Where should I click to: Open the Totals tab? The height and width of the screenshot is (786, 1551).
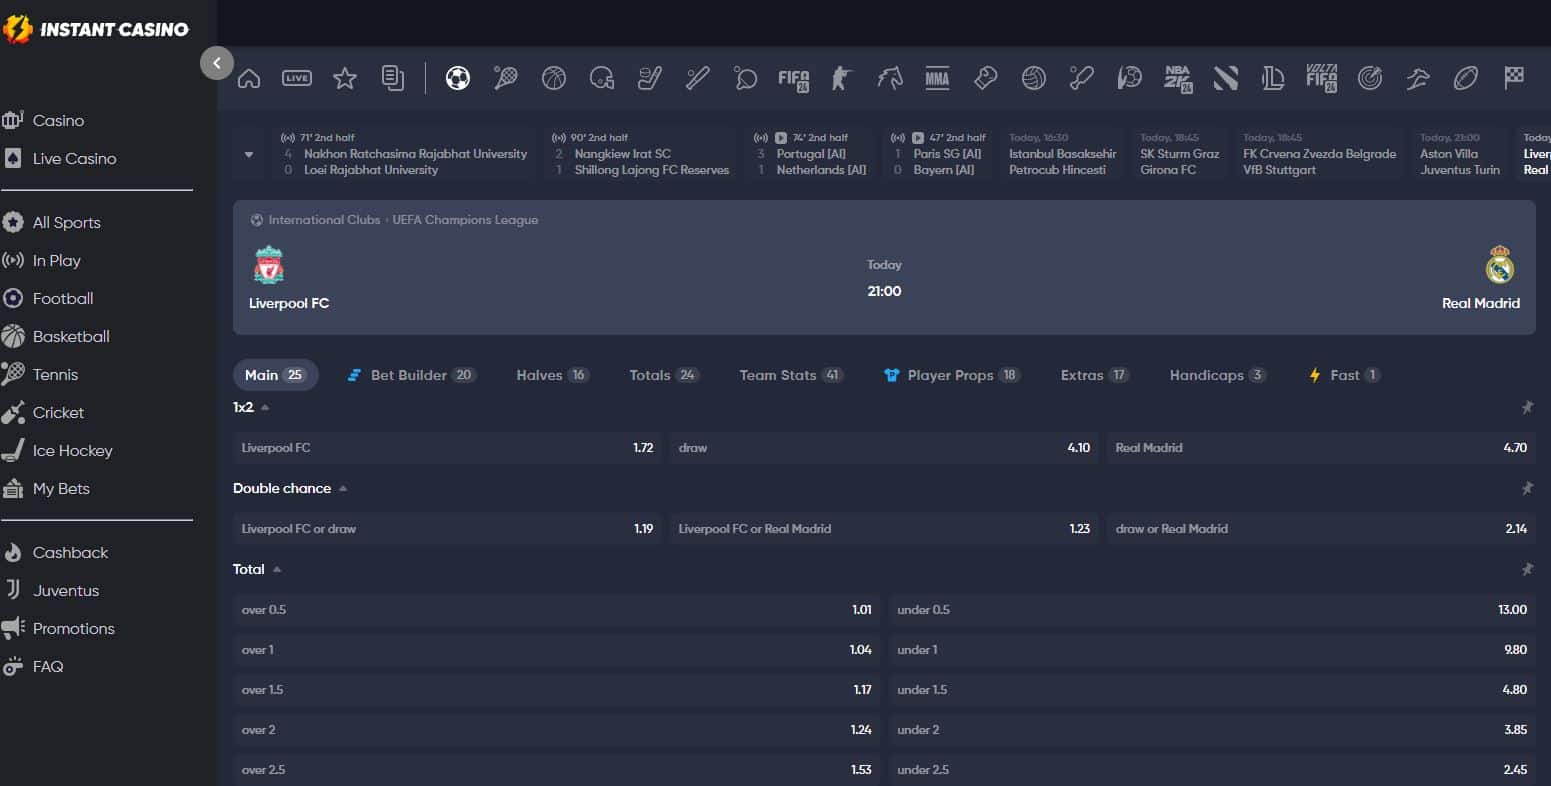(664, 375)
